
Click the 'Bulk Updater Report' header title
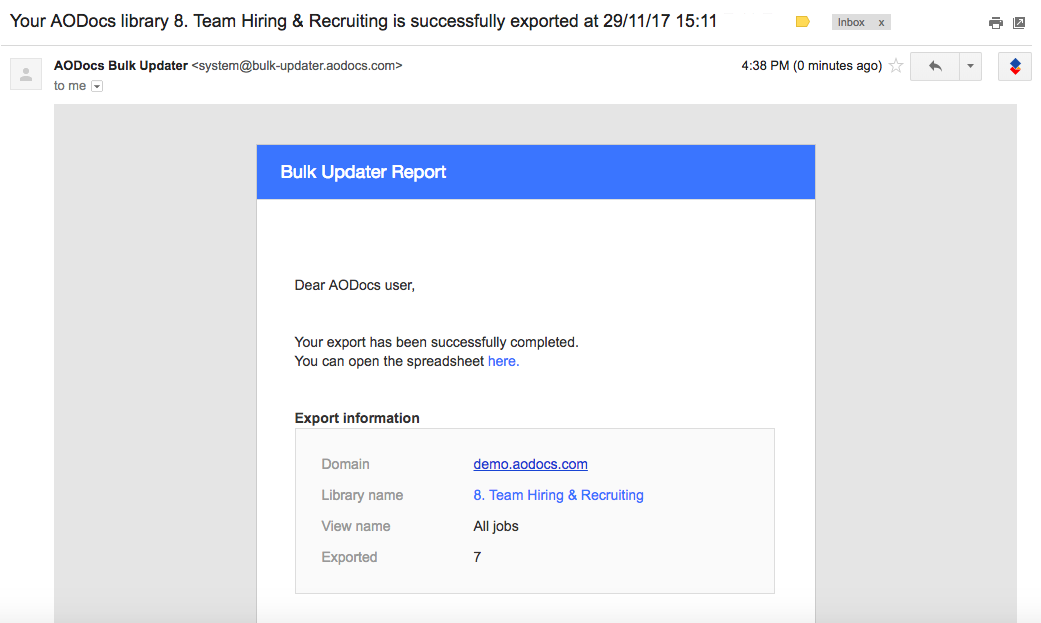pyautogui.click(x=363, y=172)
